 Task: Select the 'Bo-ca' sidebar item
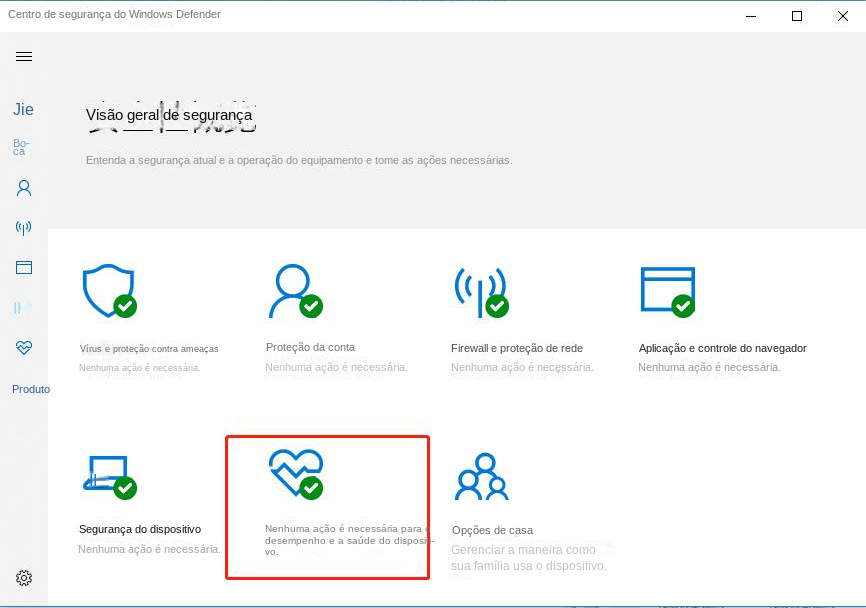pos(21,147)
